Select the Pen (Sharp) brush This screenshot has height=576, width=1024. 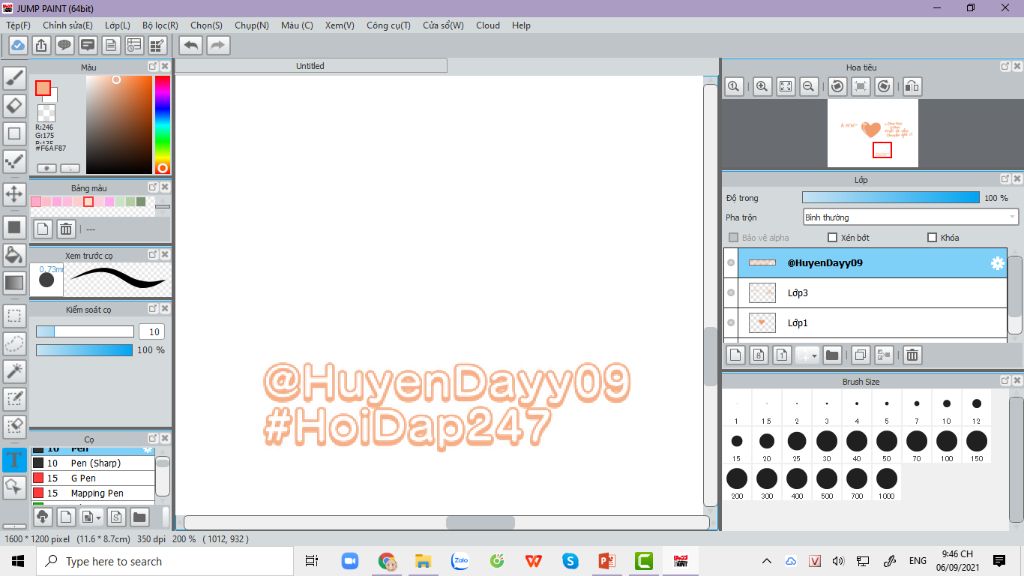coord(93,463)
